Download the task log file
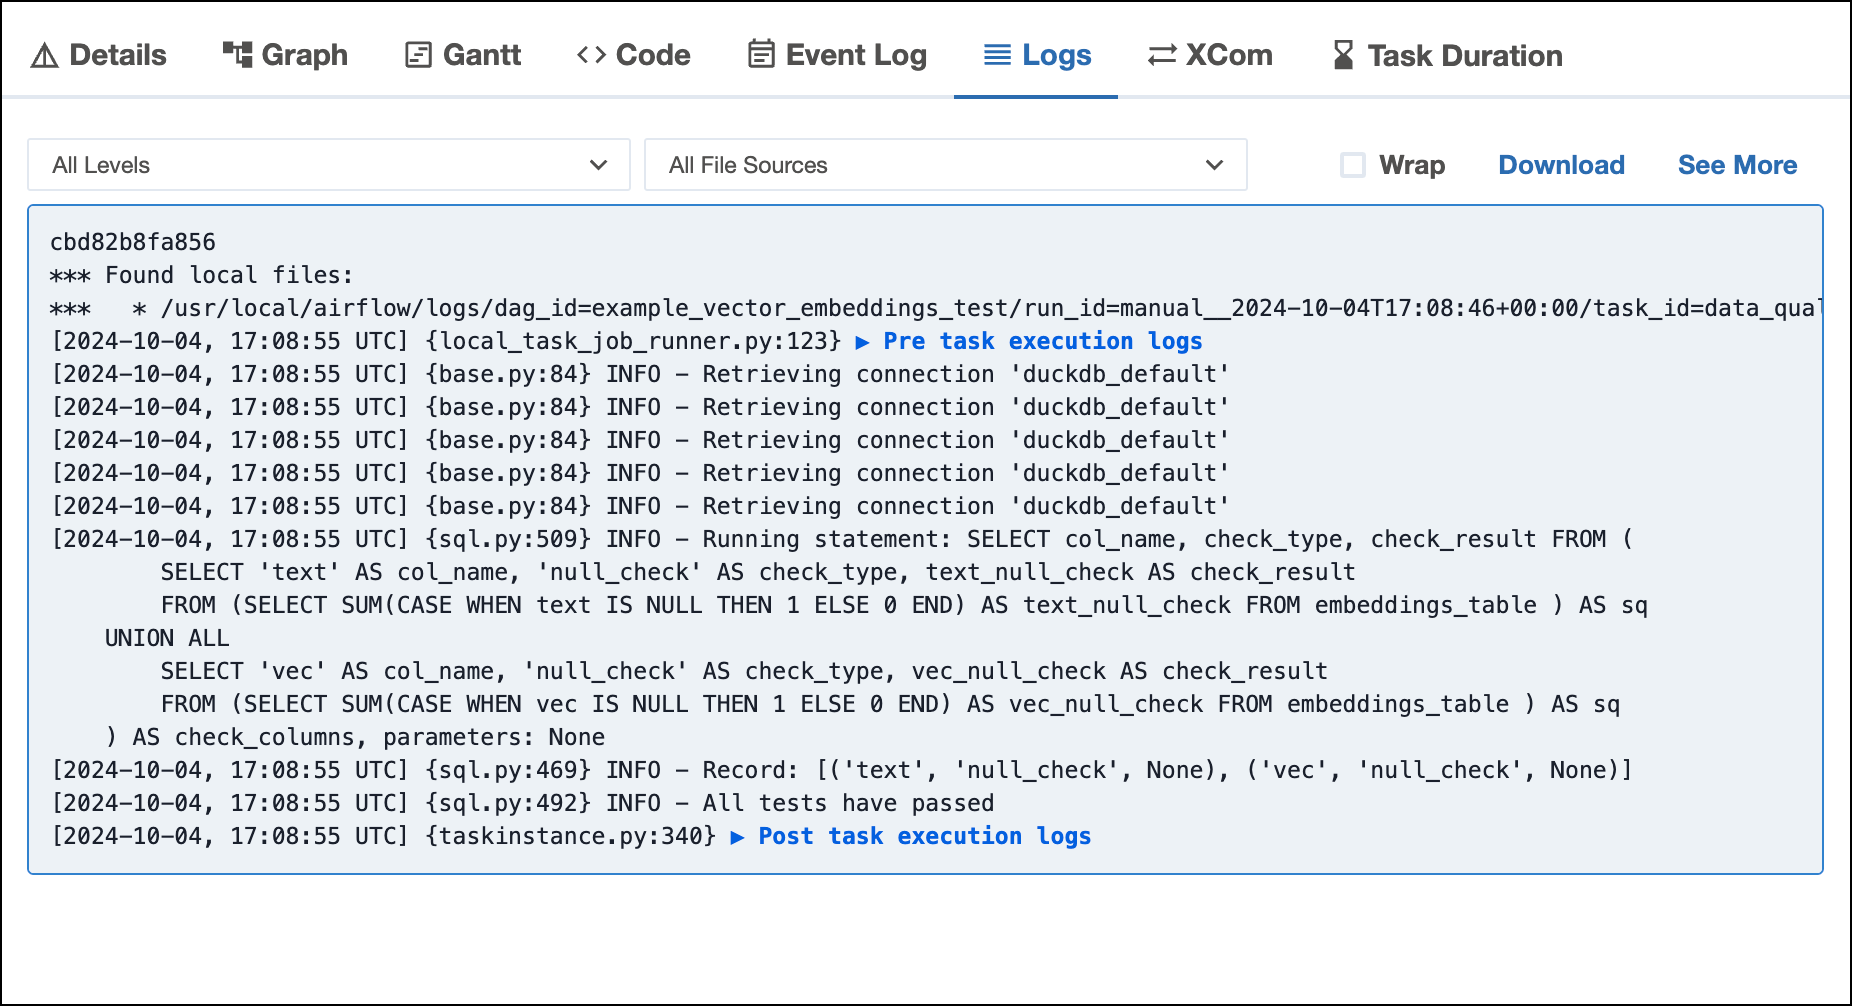The image size is (1852, 1006). [x=1561, y=165]
